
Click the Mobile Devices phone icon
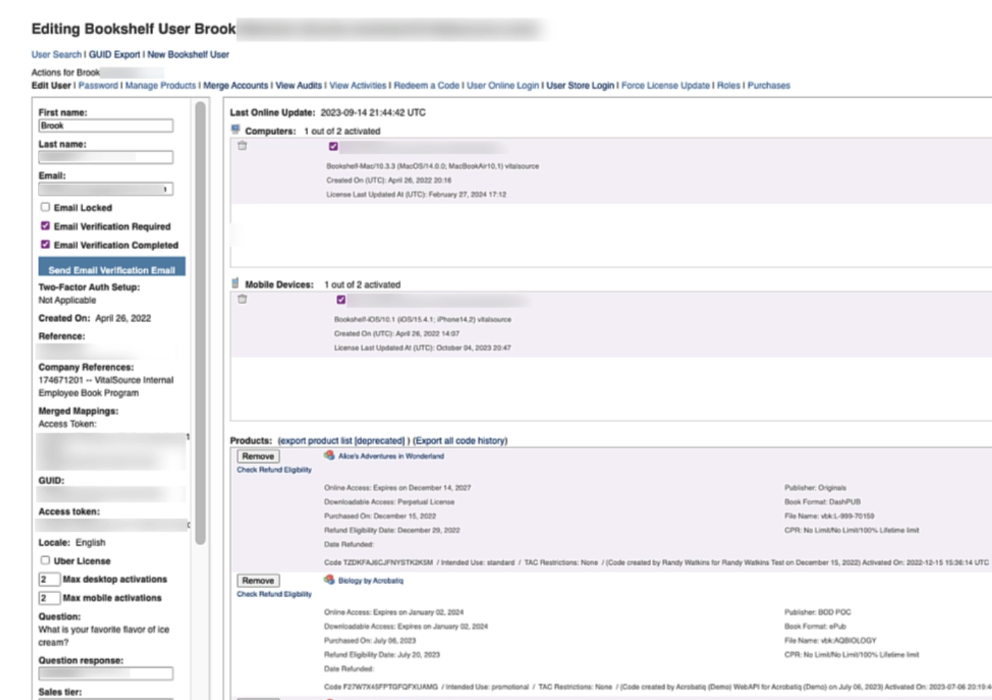click(x=235, y=283)
